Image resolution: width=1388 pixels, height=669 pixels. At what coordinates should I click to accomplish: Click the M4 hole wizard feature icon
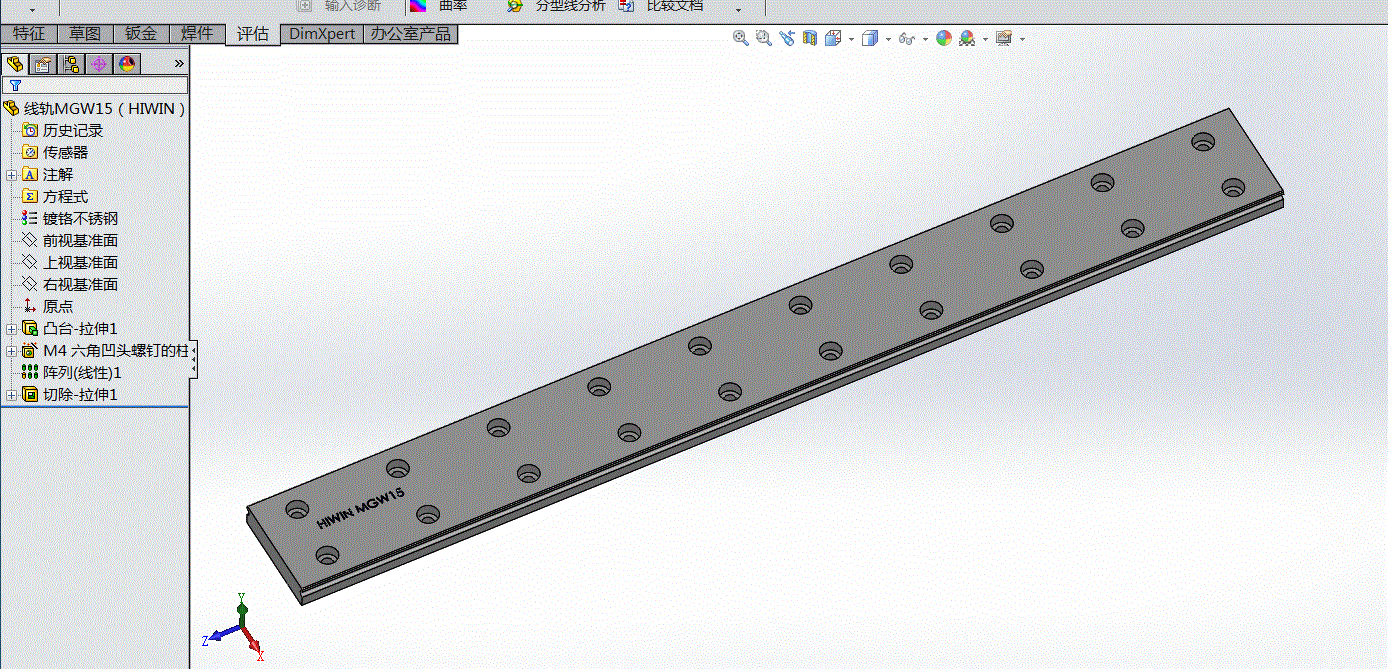coord(30,350)
